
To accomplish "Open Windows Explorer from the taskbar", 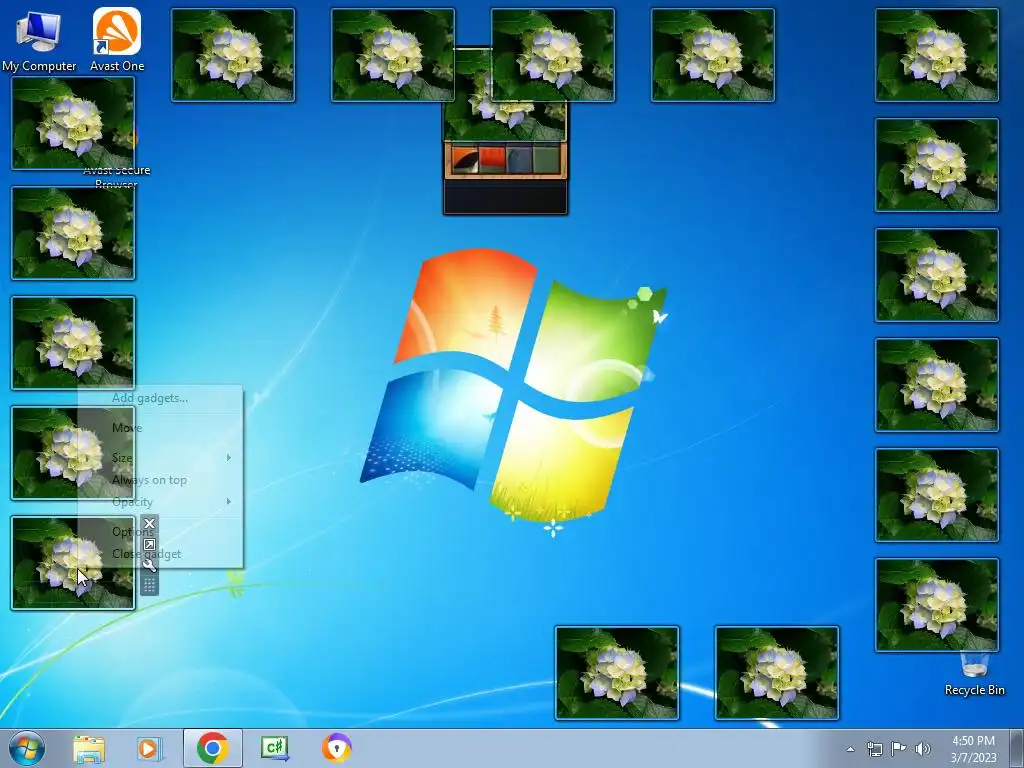I will [89, 748].
